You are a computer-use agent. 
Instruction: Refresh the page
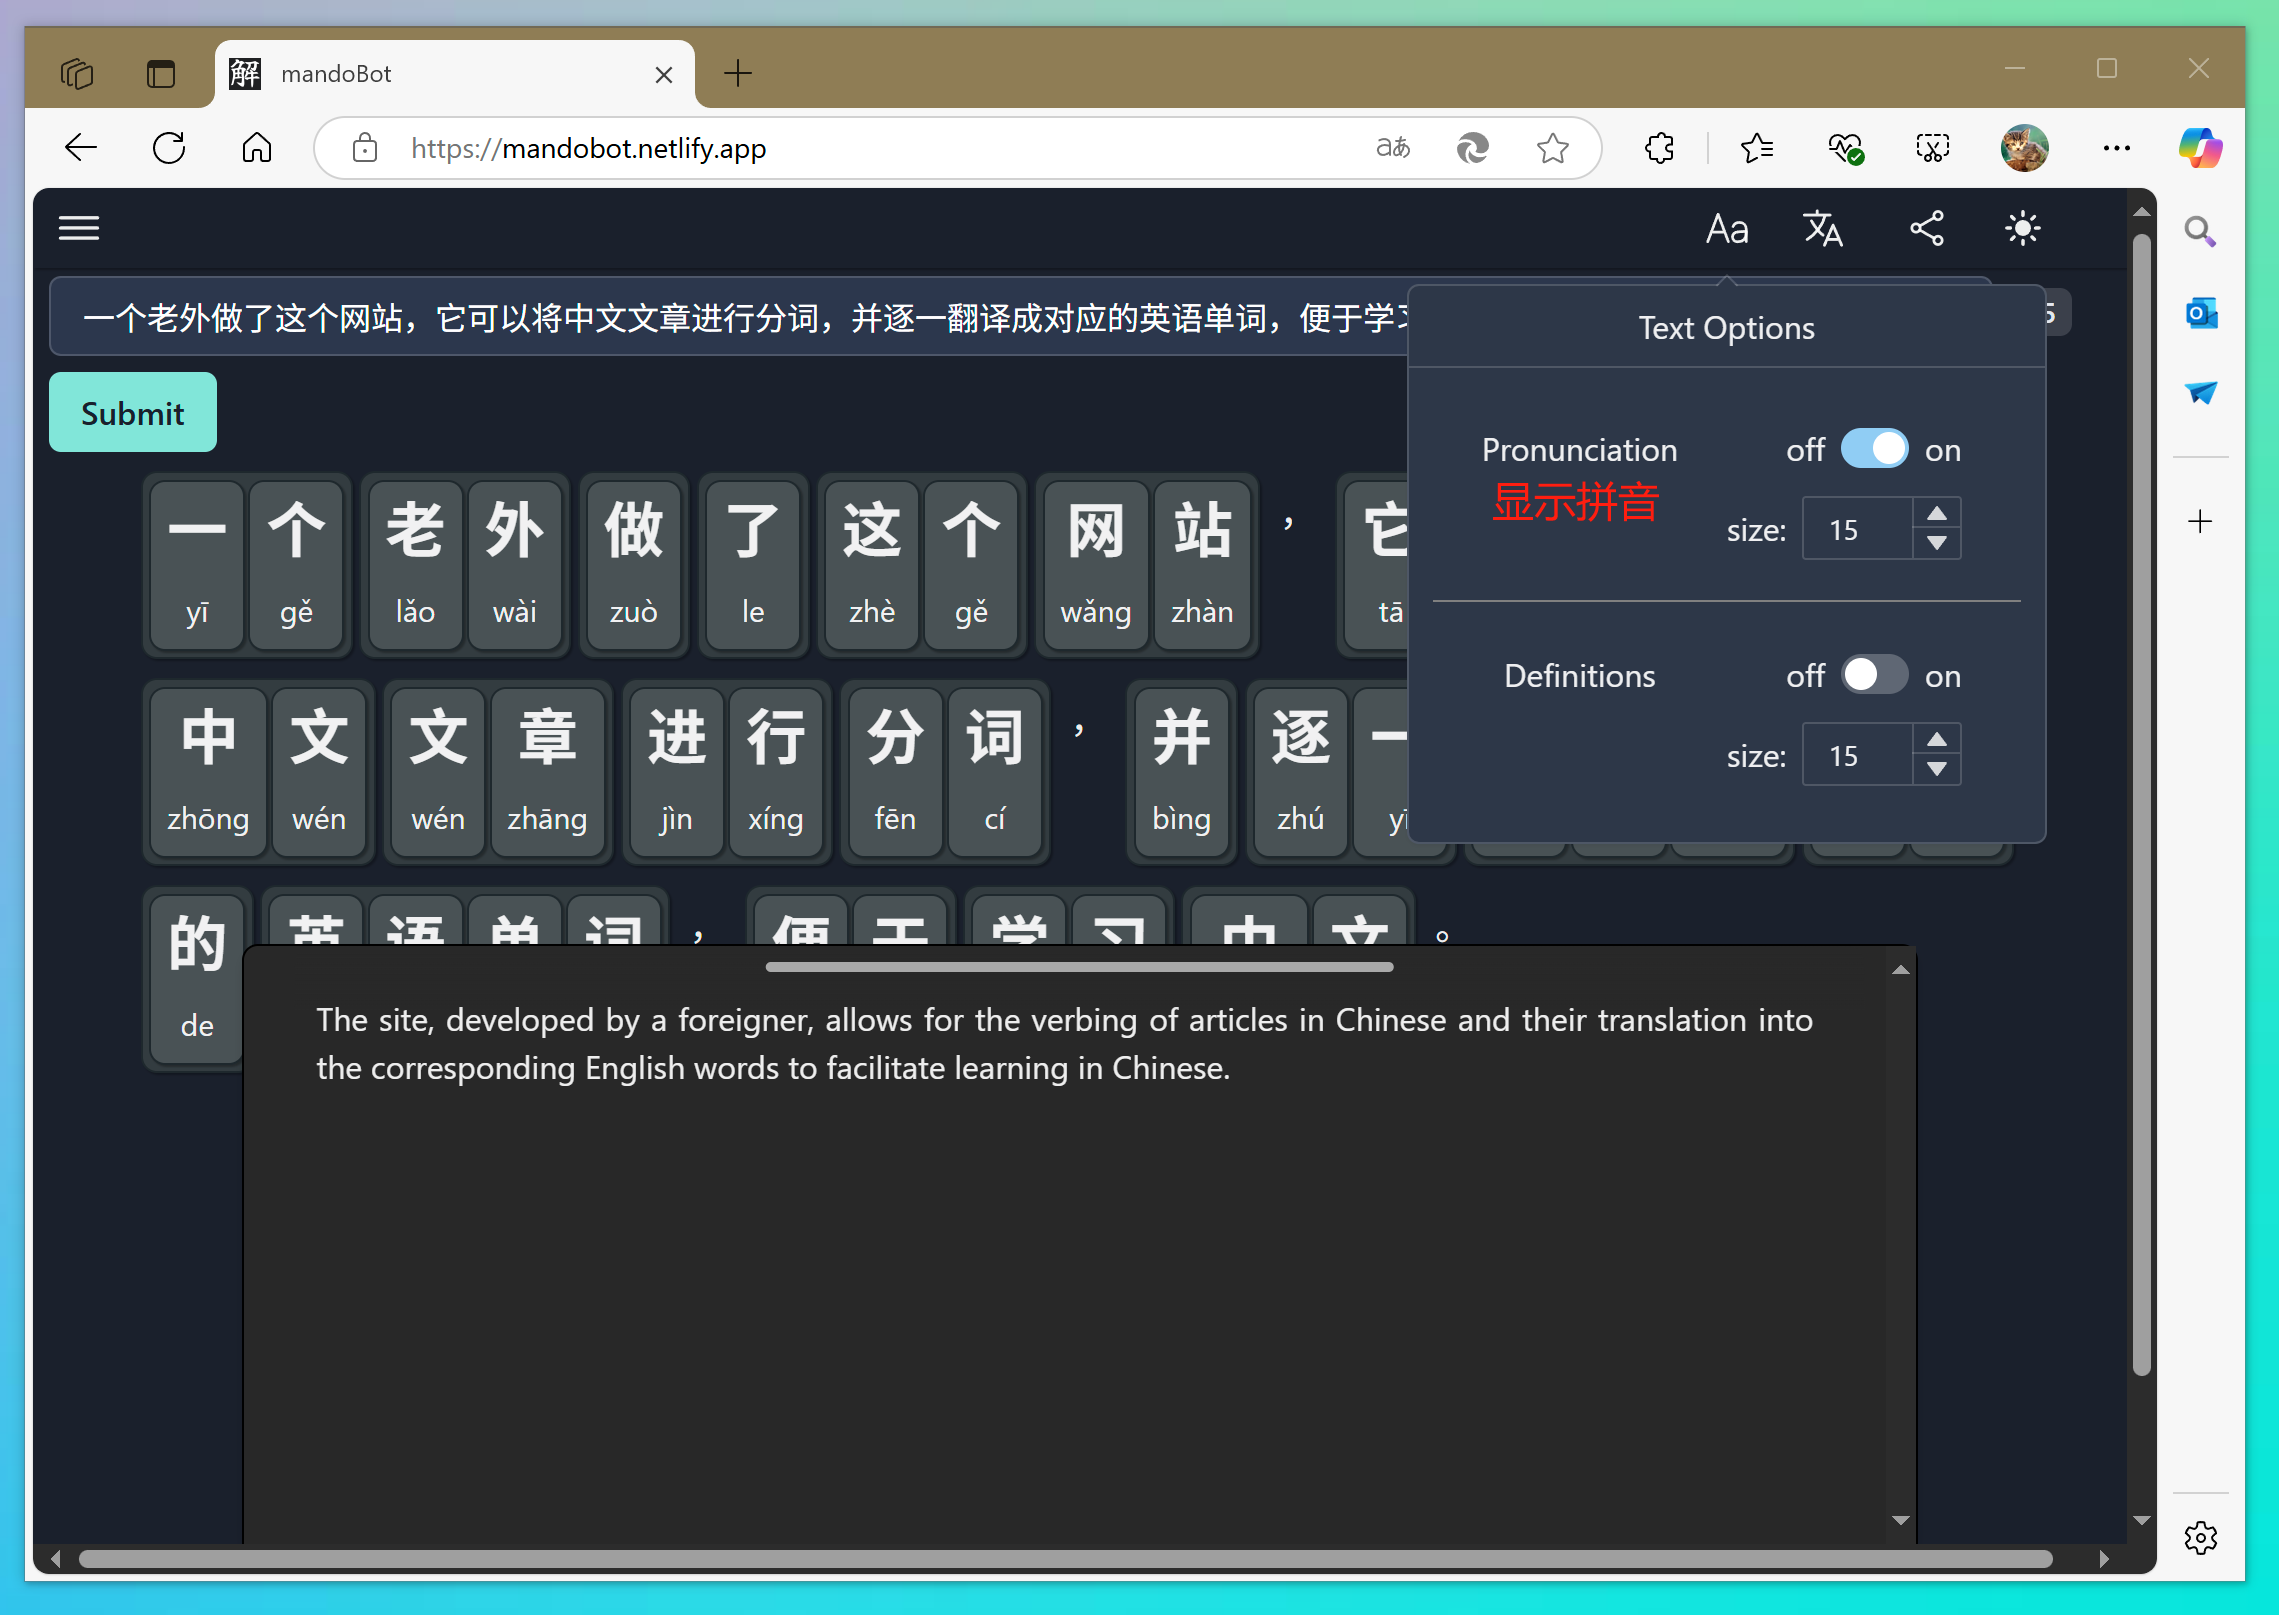click(x=169, y=148)
